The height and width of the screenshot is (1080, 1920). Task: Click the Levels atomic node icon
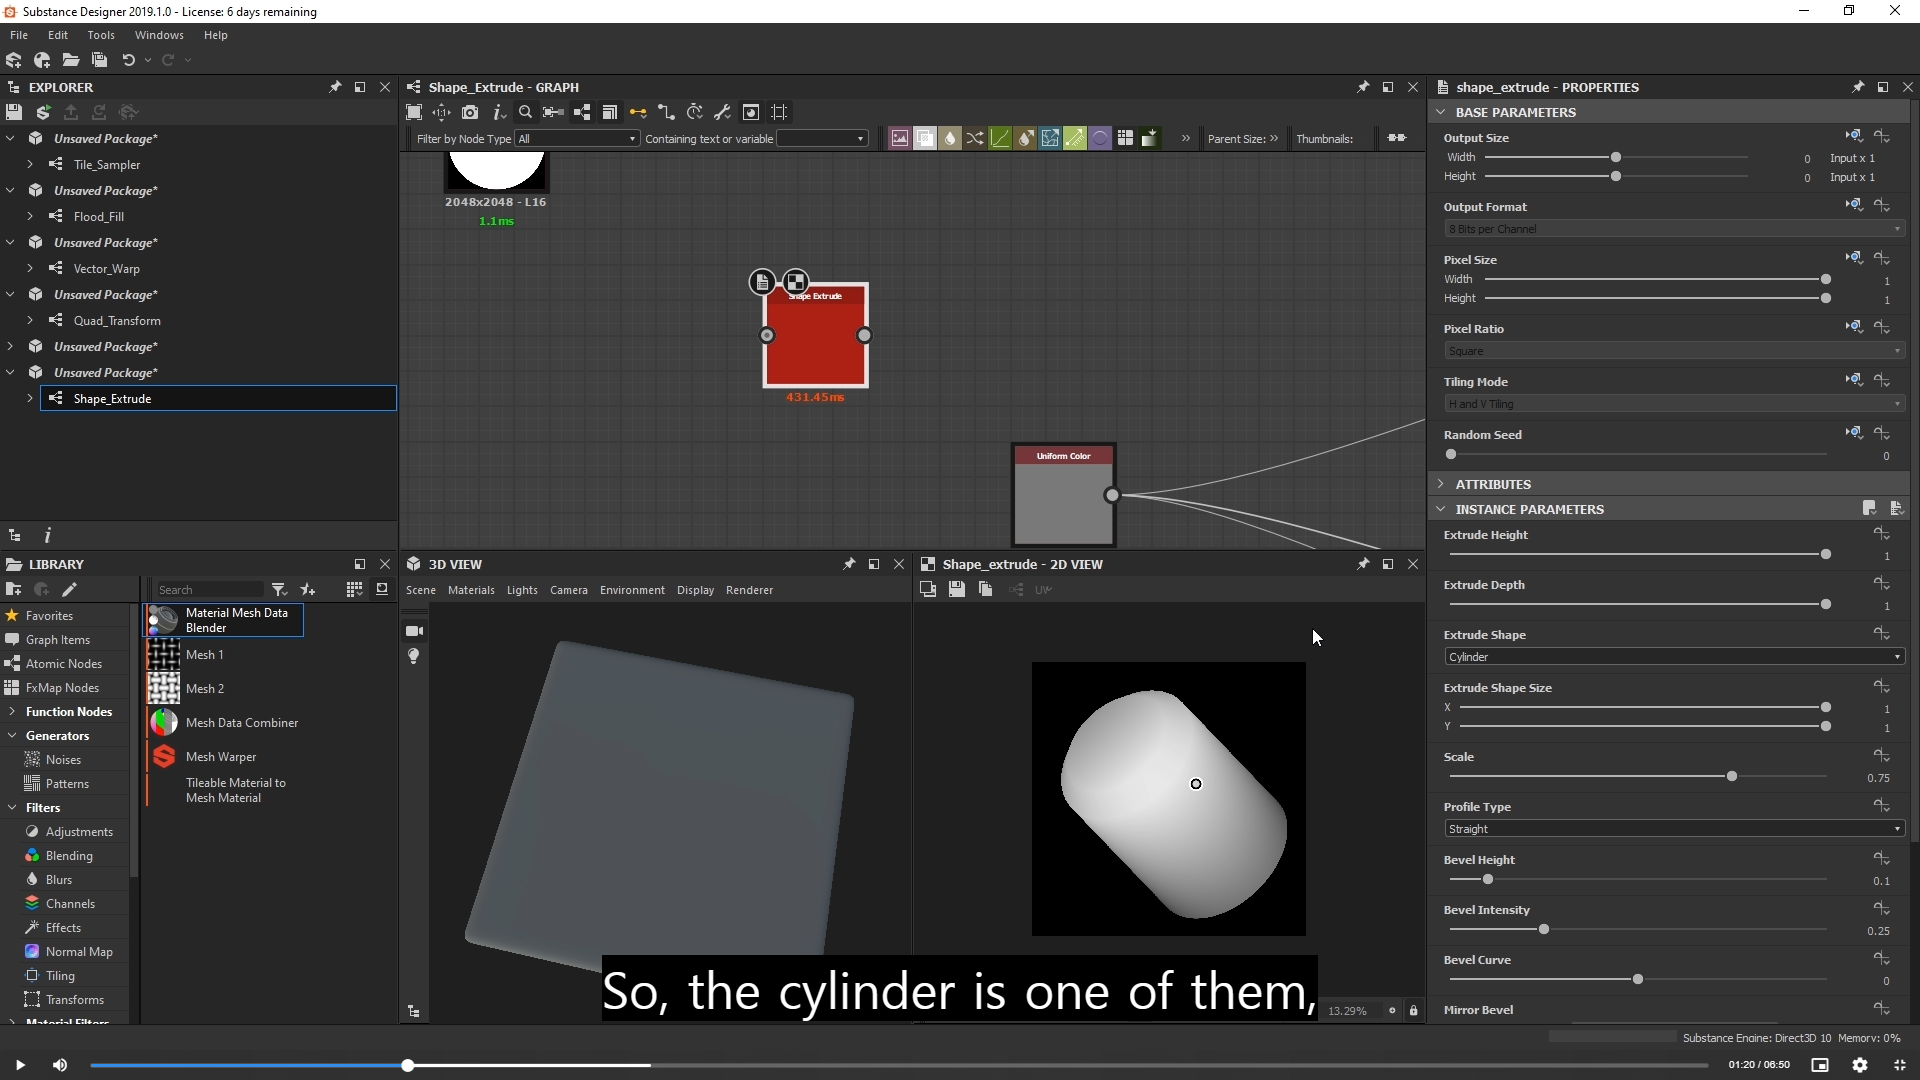click(1000, 139)
